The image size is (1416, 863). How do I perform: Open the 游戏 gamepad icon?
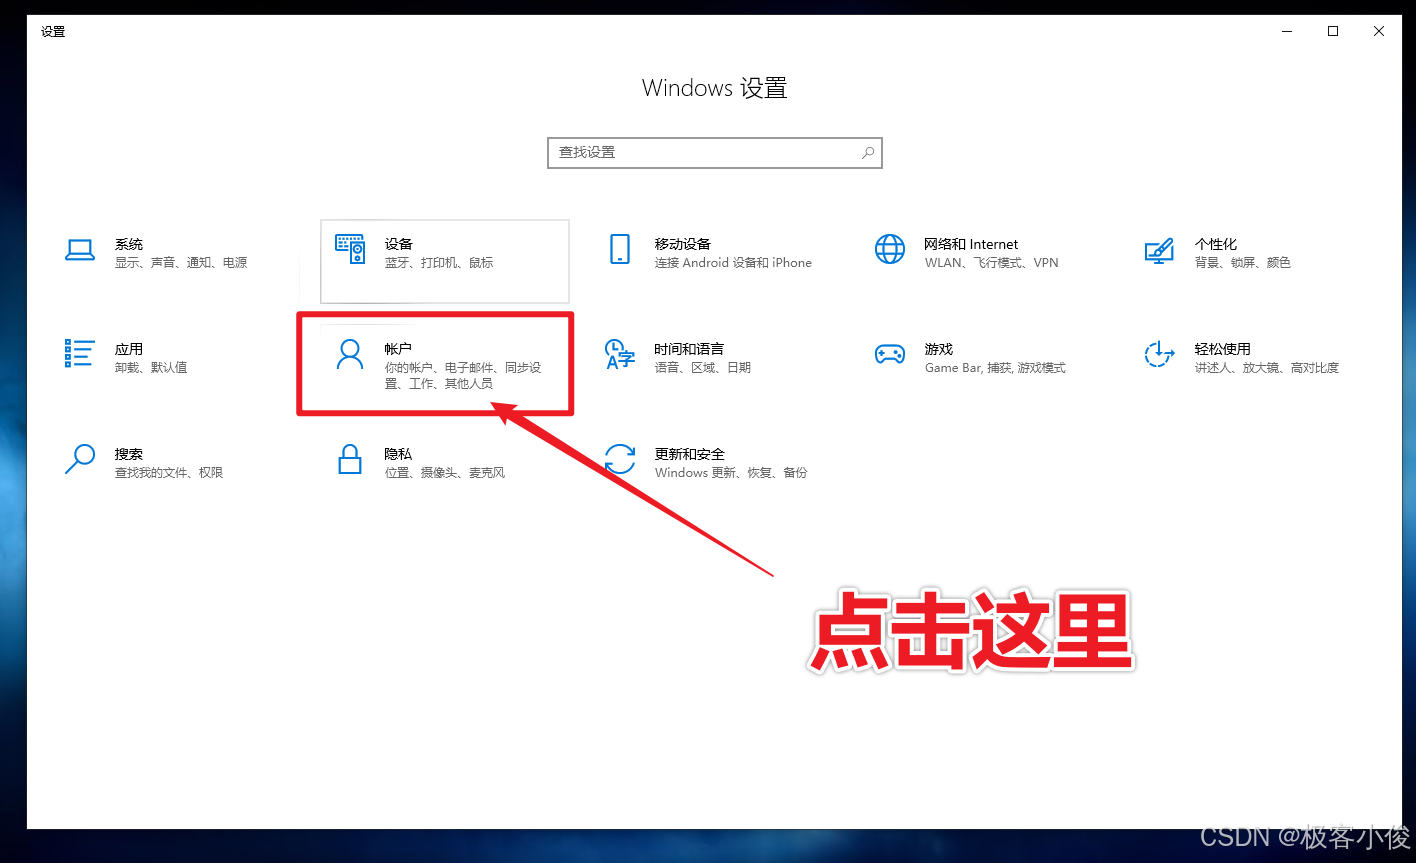[890, 354]
